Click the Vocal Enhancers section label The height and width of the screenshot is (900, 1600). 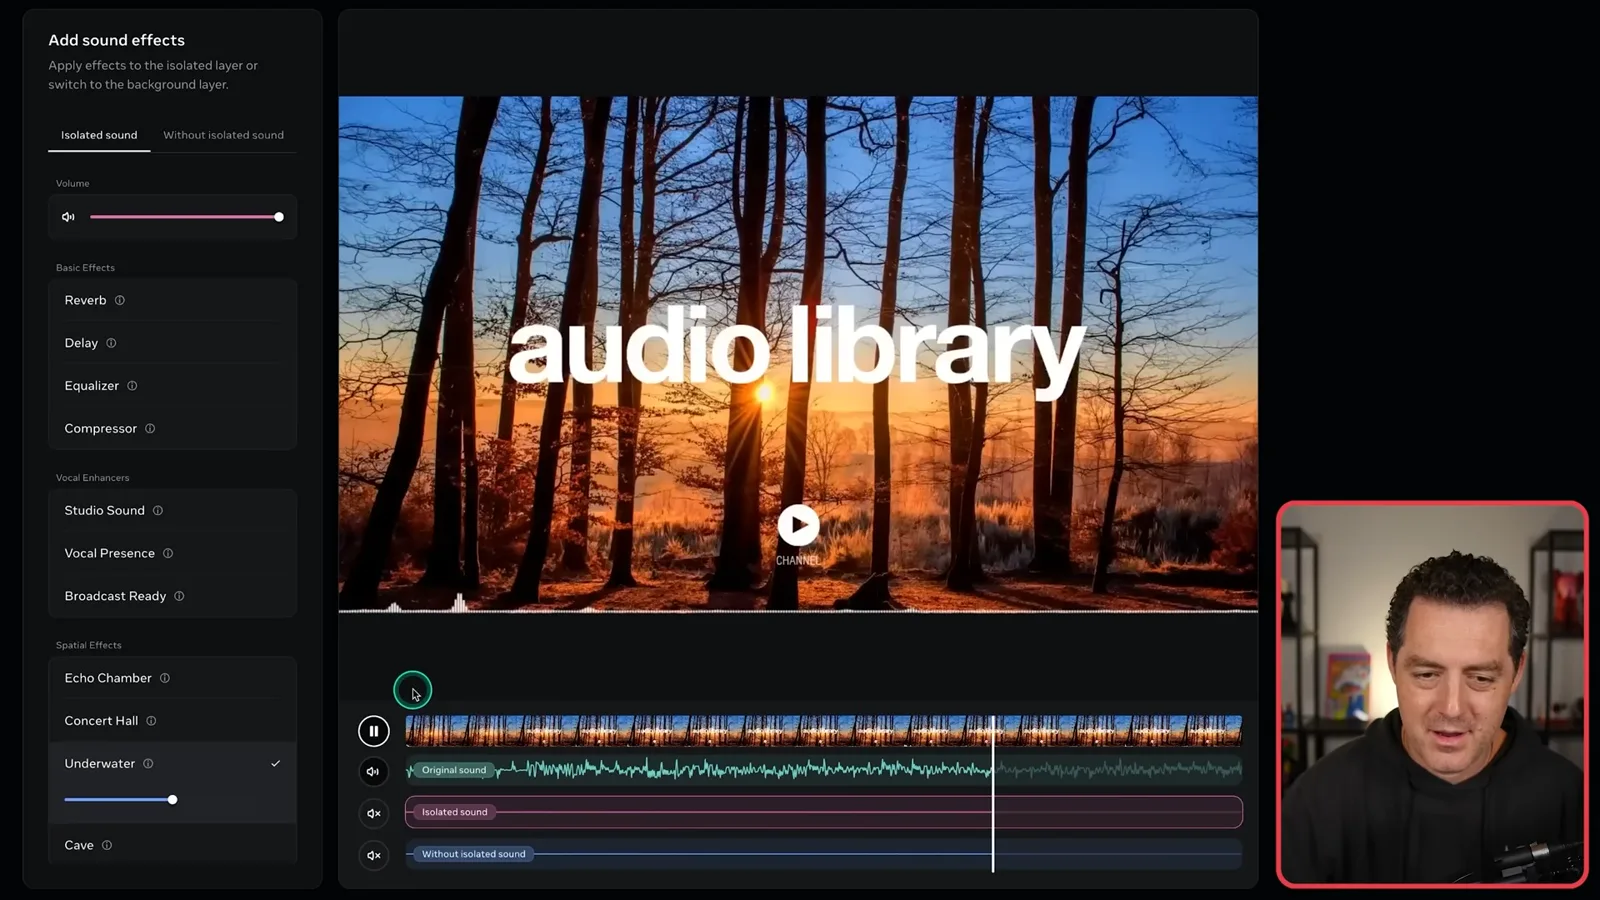click(92, 478)
